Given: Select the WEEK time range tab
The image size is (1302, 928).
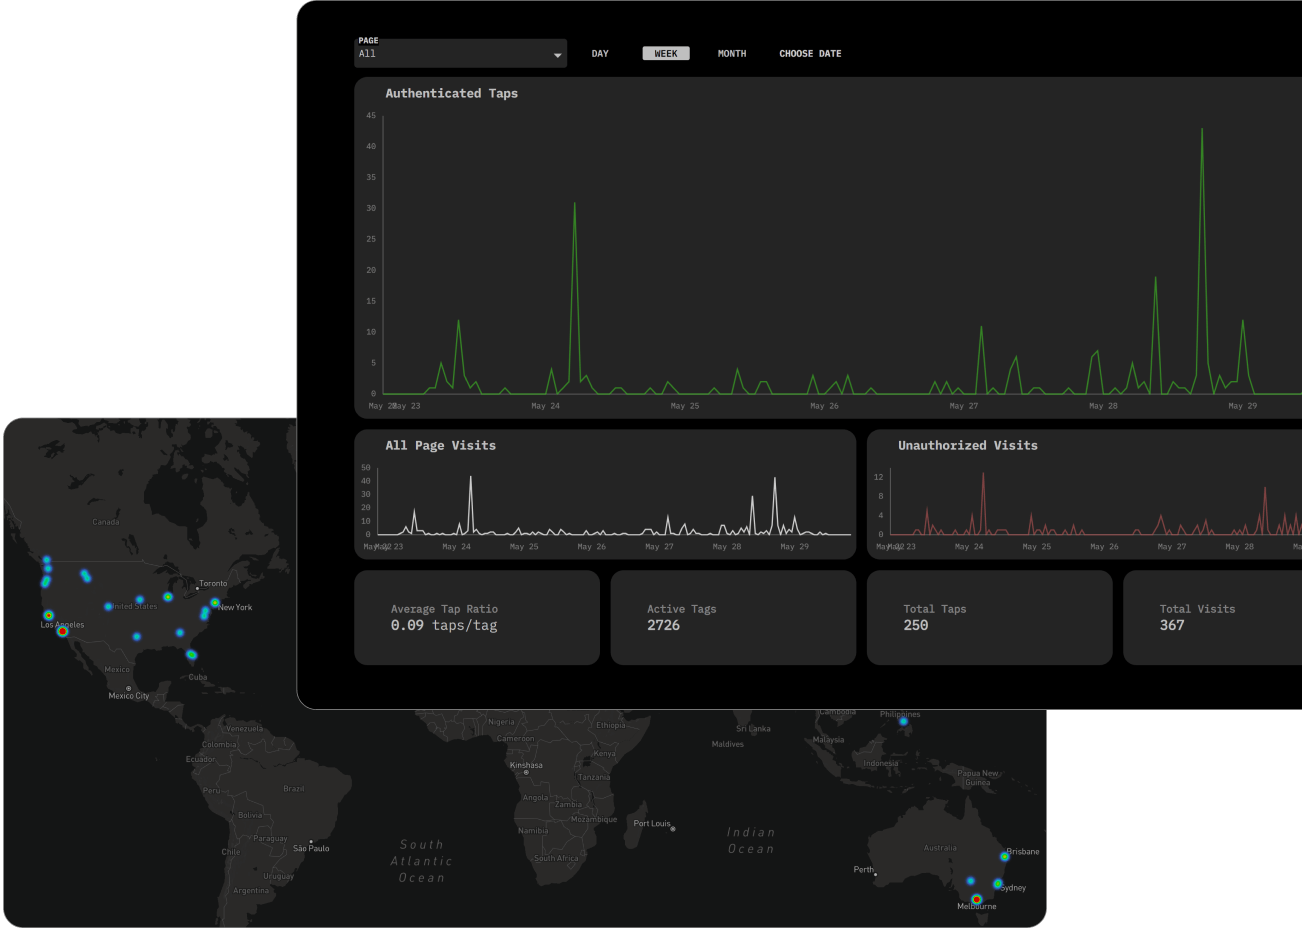Looking at the screenshot, I should 666,54.
